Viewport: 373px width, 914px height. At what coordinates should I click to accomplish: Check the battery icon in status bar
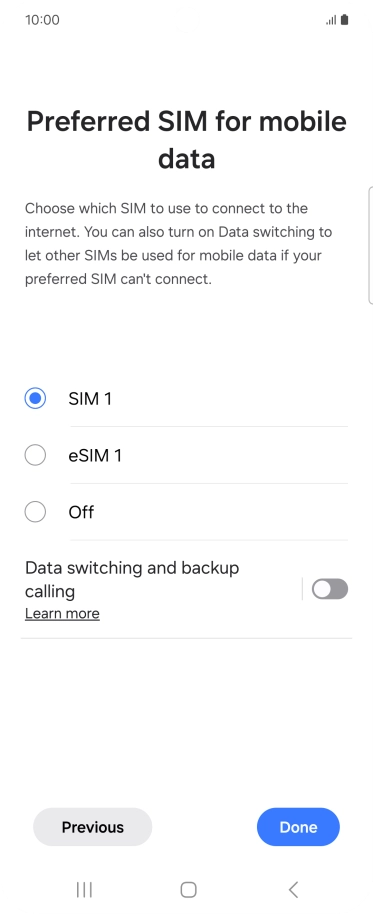pos(344,20)
